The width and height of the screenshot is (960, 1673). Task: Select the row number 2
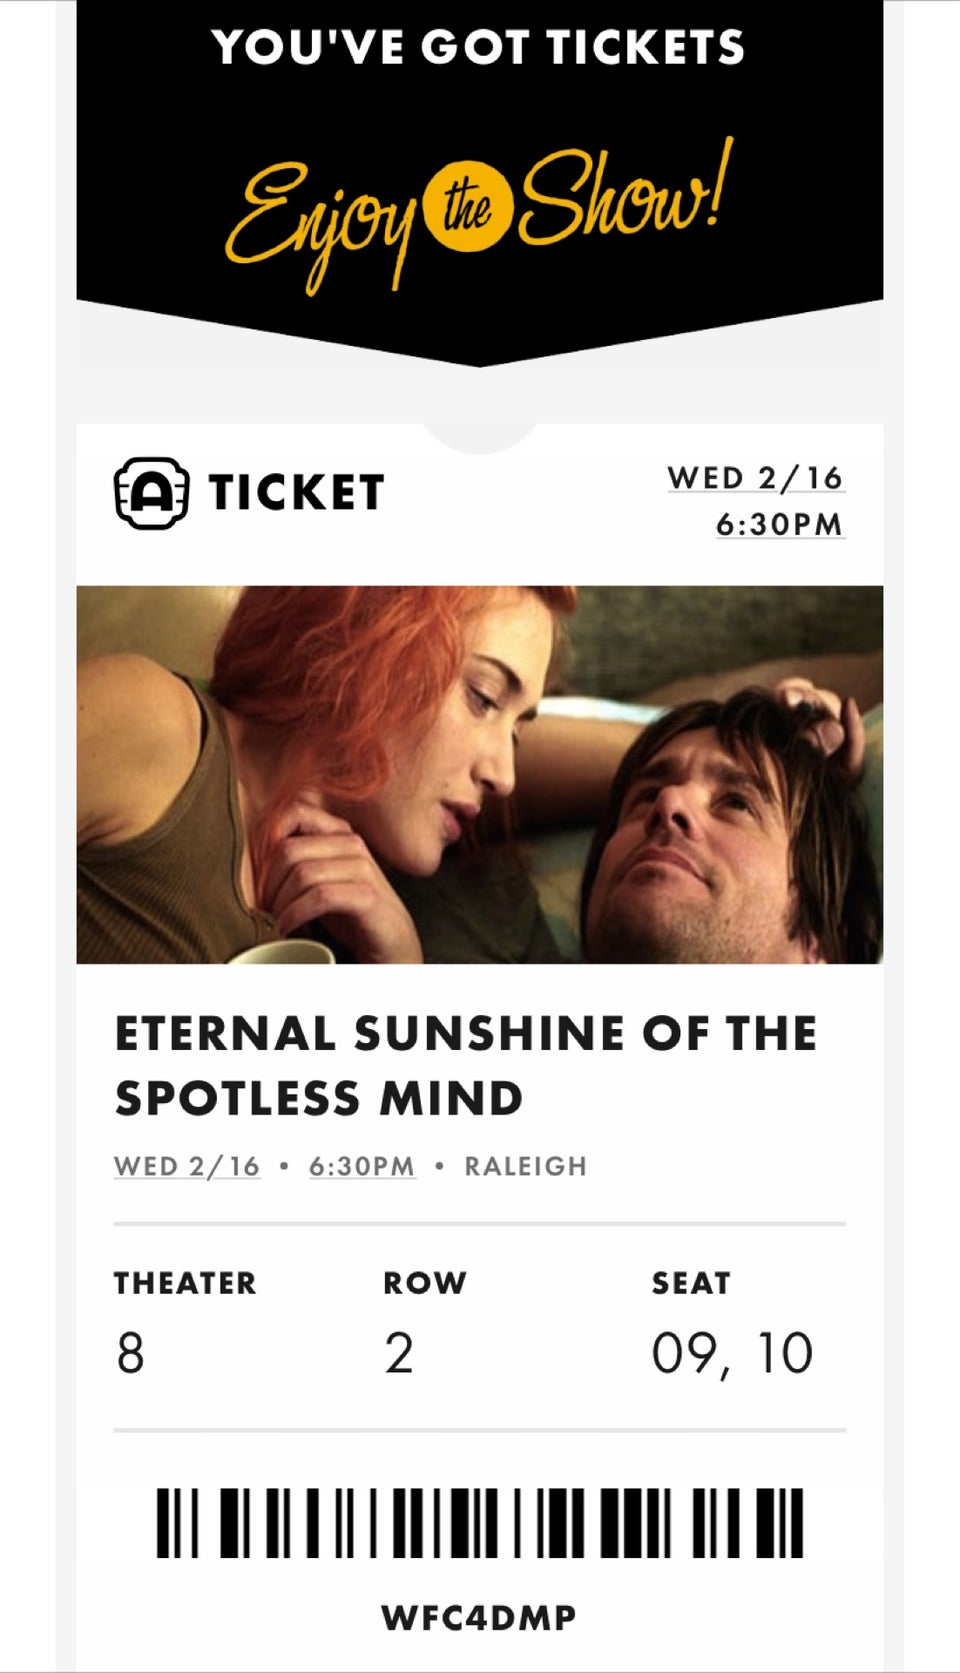click(399, 1354)
